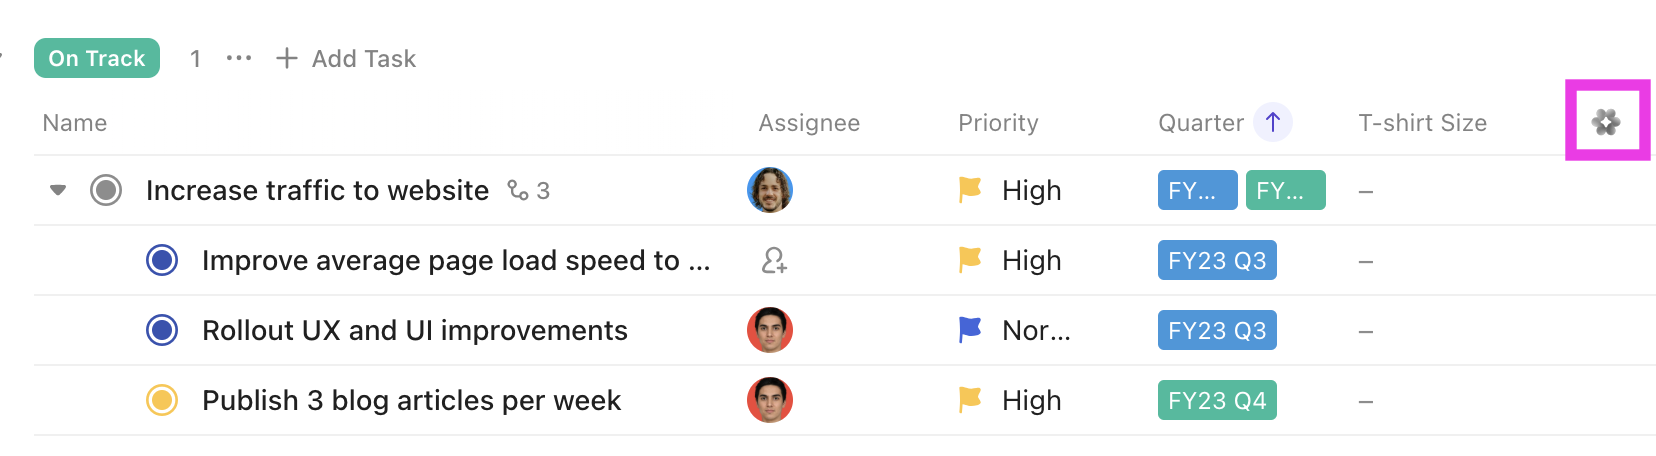Click the T-shirt Size column header
This screenshot has height=456, width=1656.
click(x=1421, y=123)
